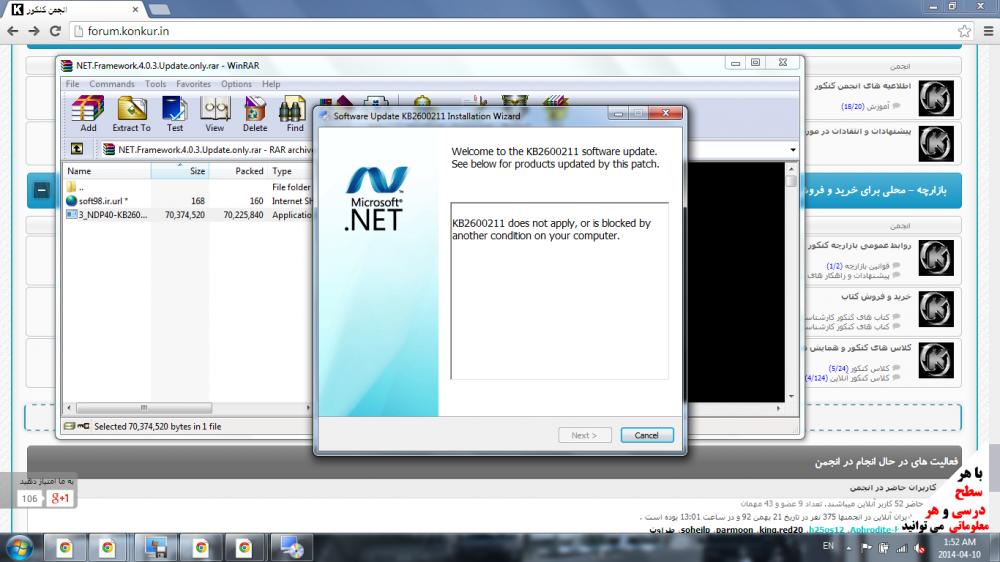Click the volume icon in system tray
1000x562 pixels.
[x=920, y=548]
